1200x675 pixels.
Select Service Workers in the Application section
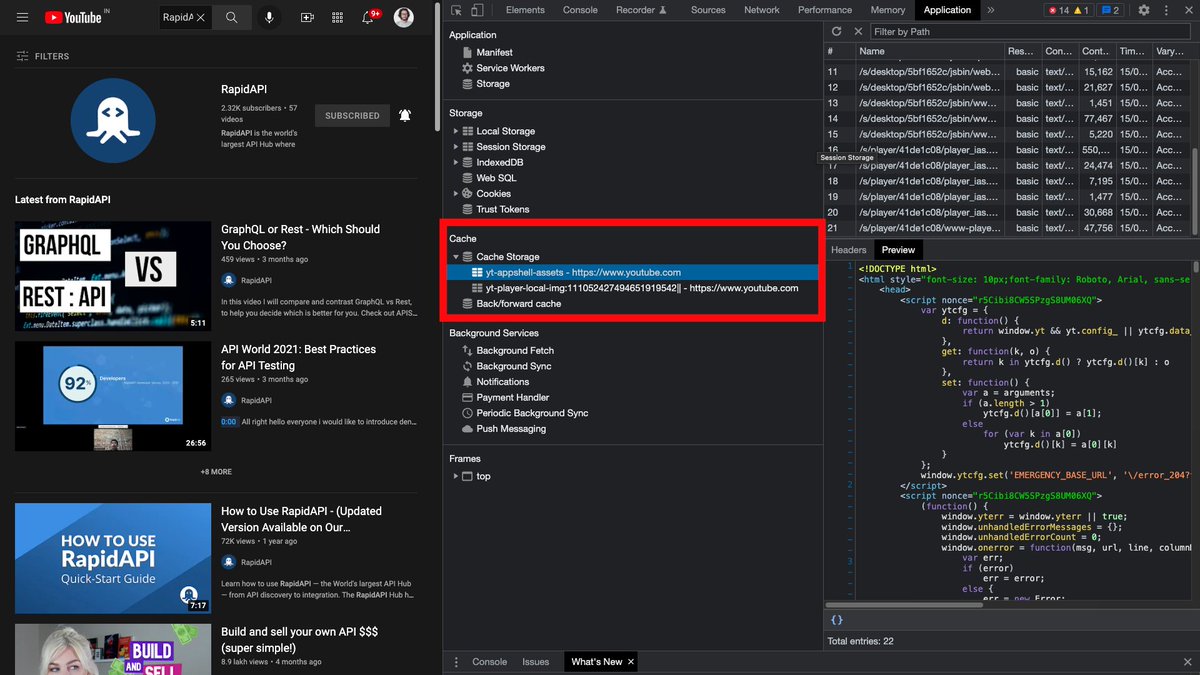pyautogui.click(x=510, y=68)
